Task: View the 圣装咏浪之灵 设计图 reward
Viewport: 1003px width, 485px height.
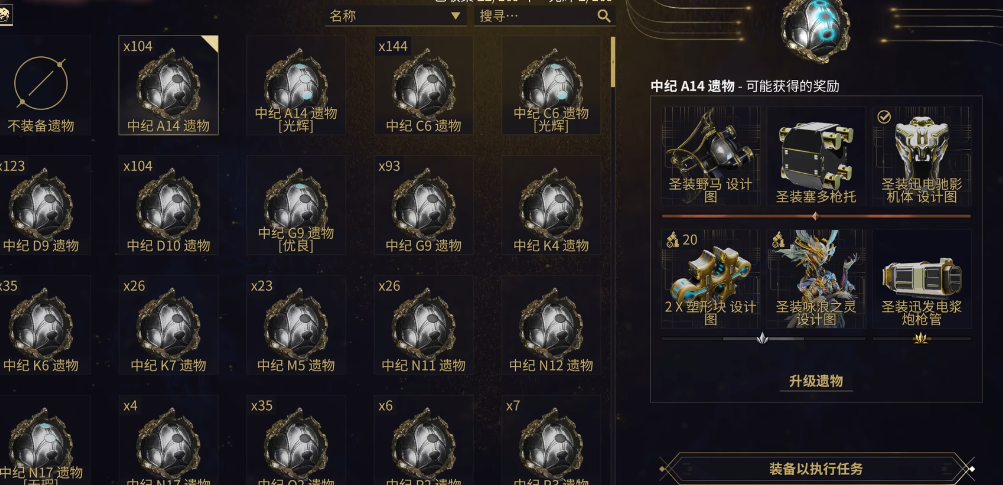Action: tap(816, 279)
